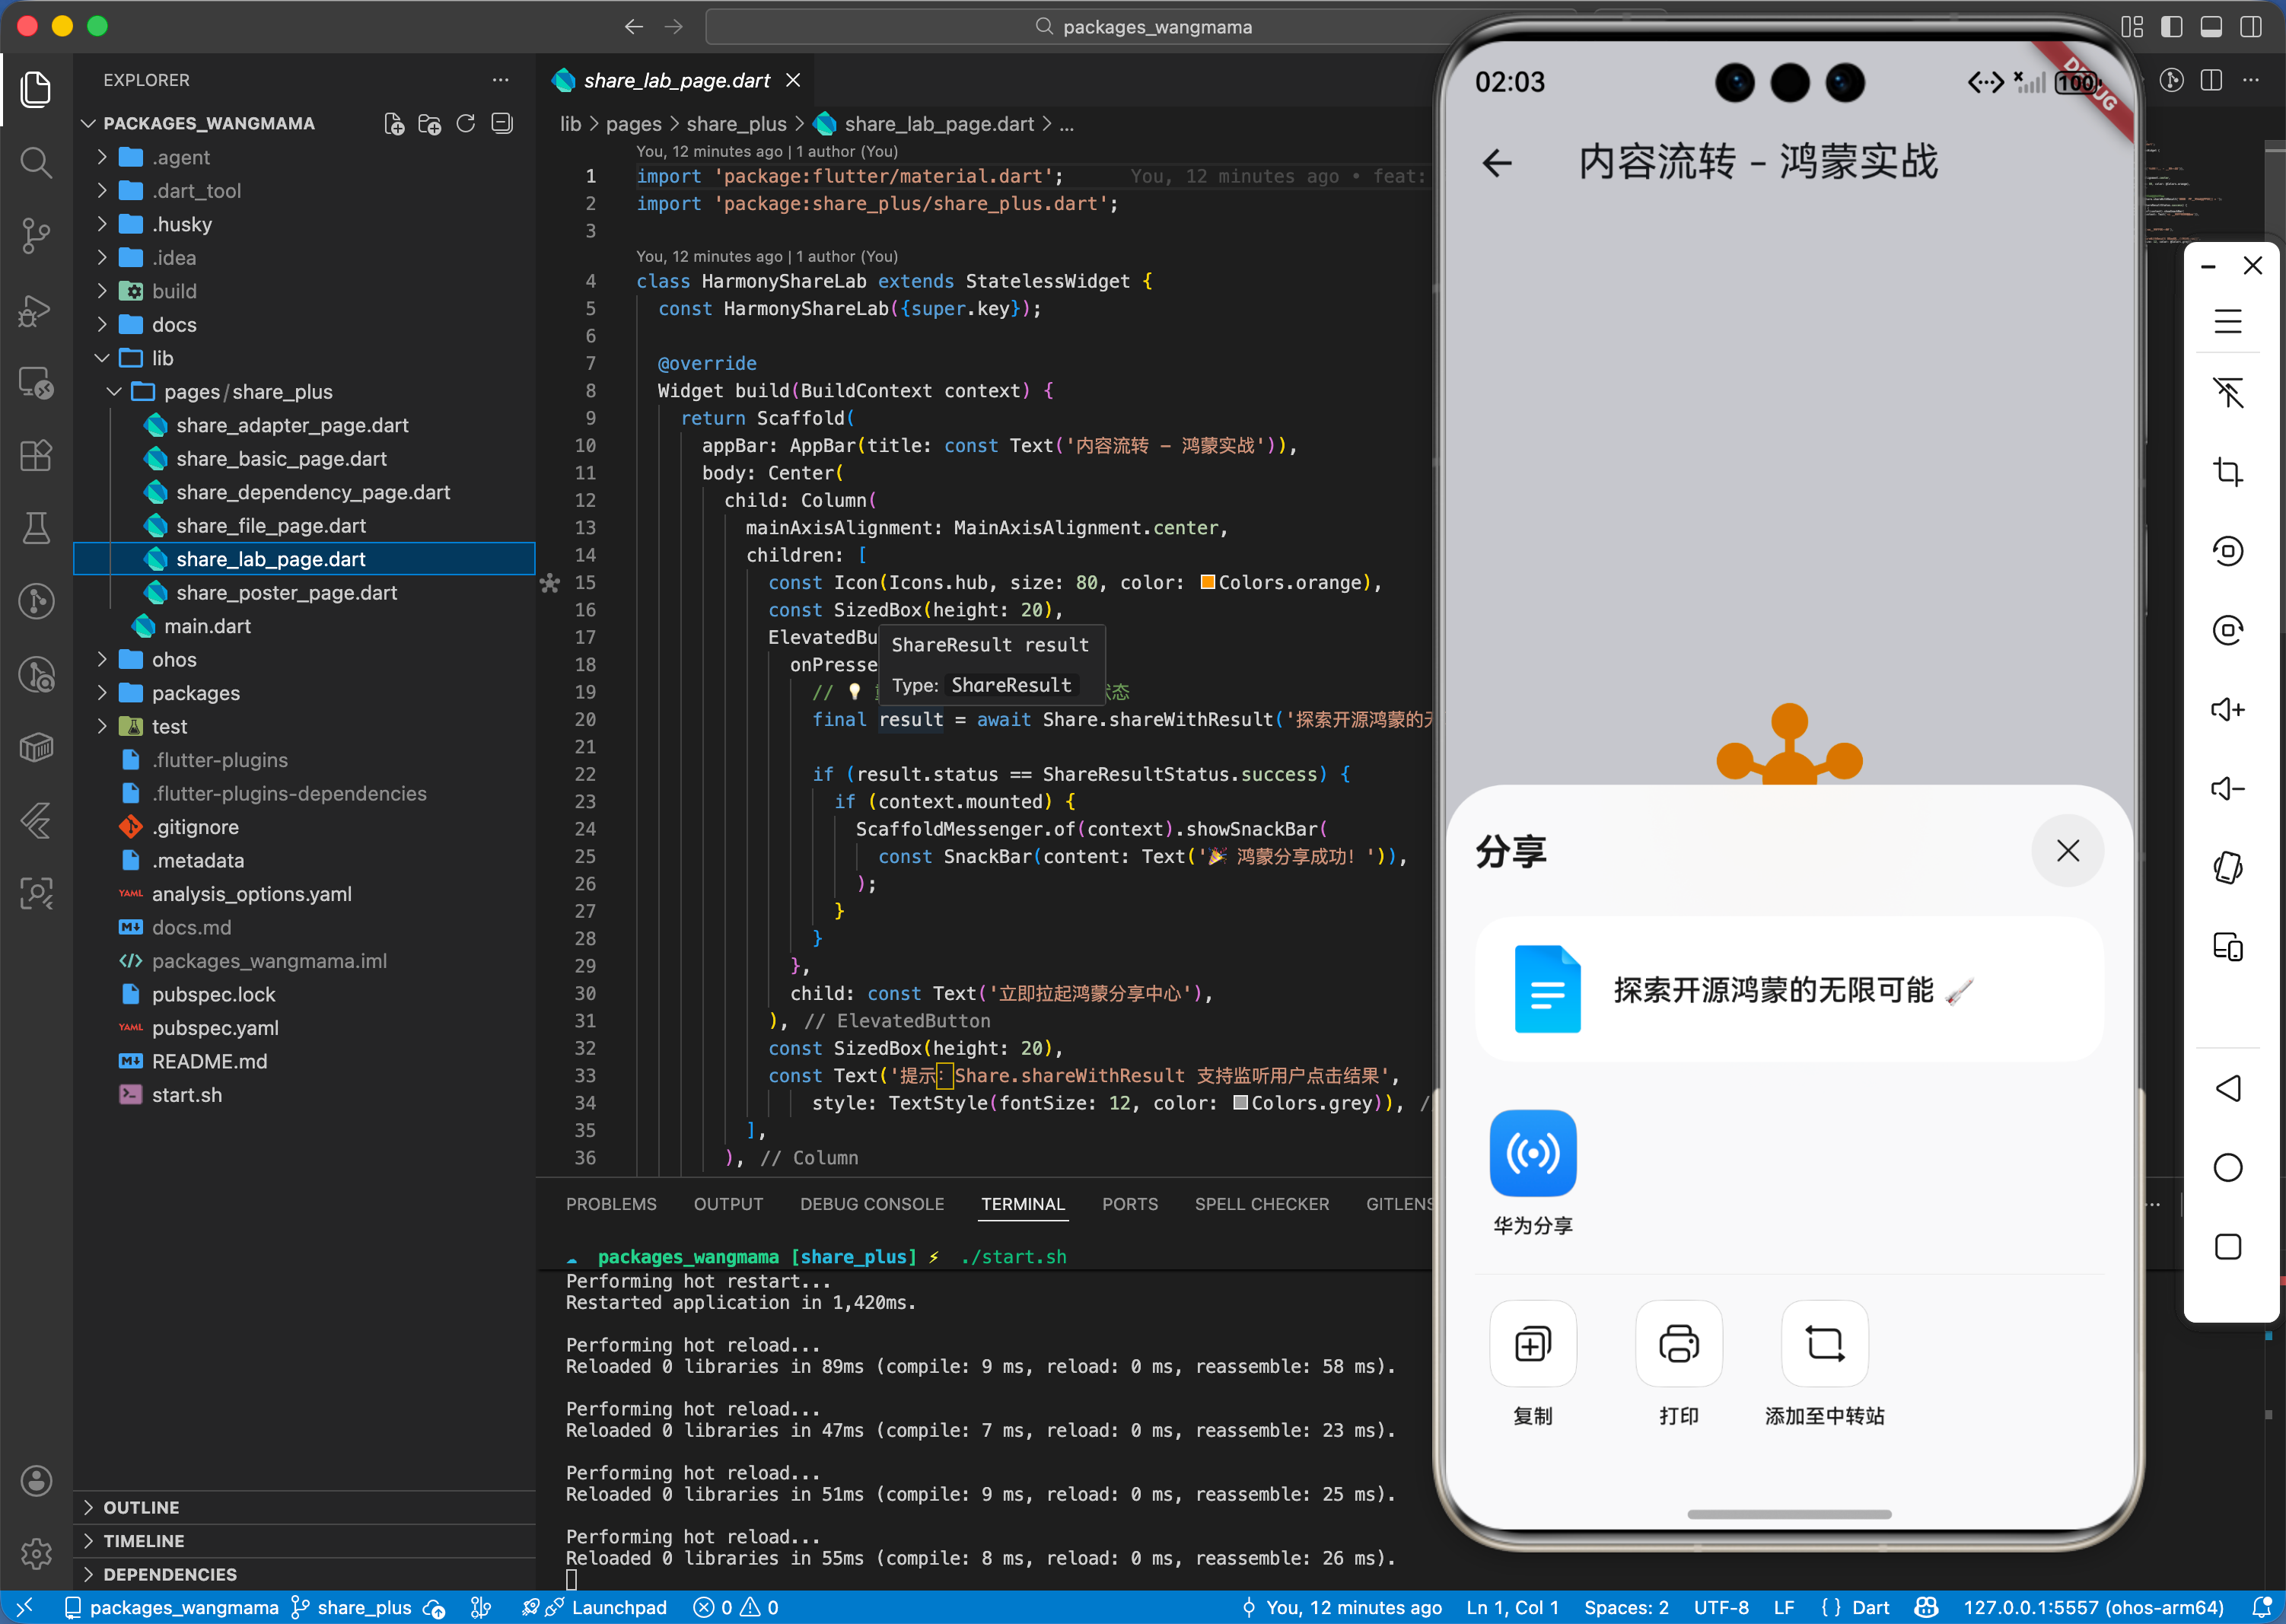Tap the Print icon in share sheet
2286x1624 pixels.
click(1678, 1343)
